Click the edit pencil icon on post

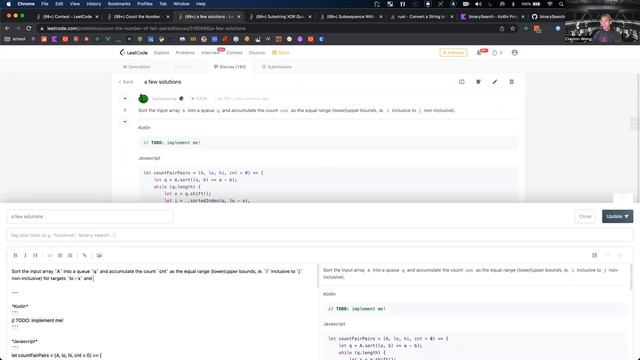495,82
